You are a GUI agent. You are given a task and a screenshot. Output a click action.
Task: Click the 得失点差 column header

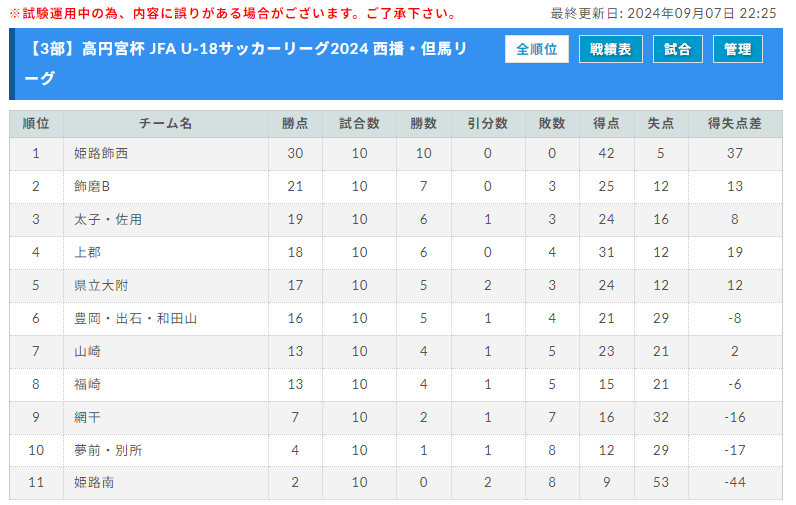(x=735, y=123)
